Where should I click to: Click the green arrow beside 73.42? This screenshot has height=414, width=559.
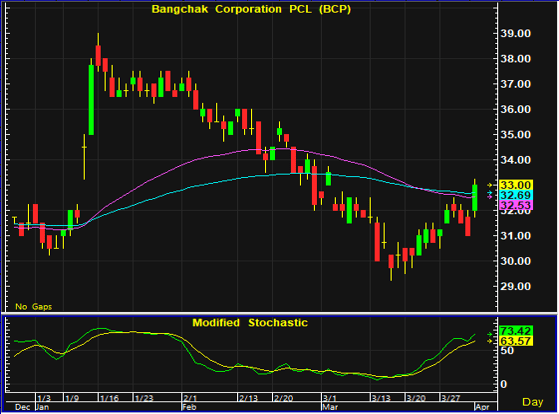(x=490, y=334)
